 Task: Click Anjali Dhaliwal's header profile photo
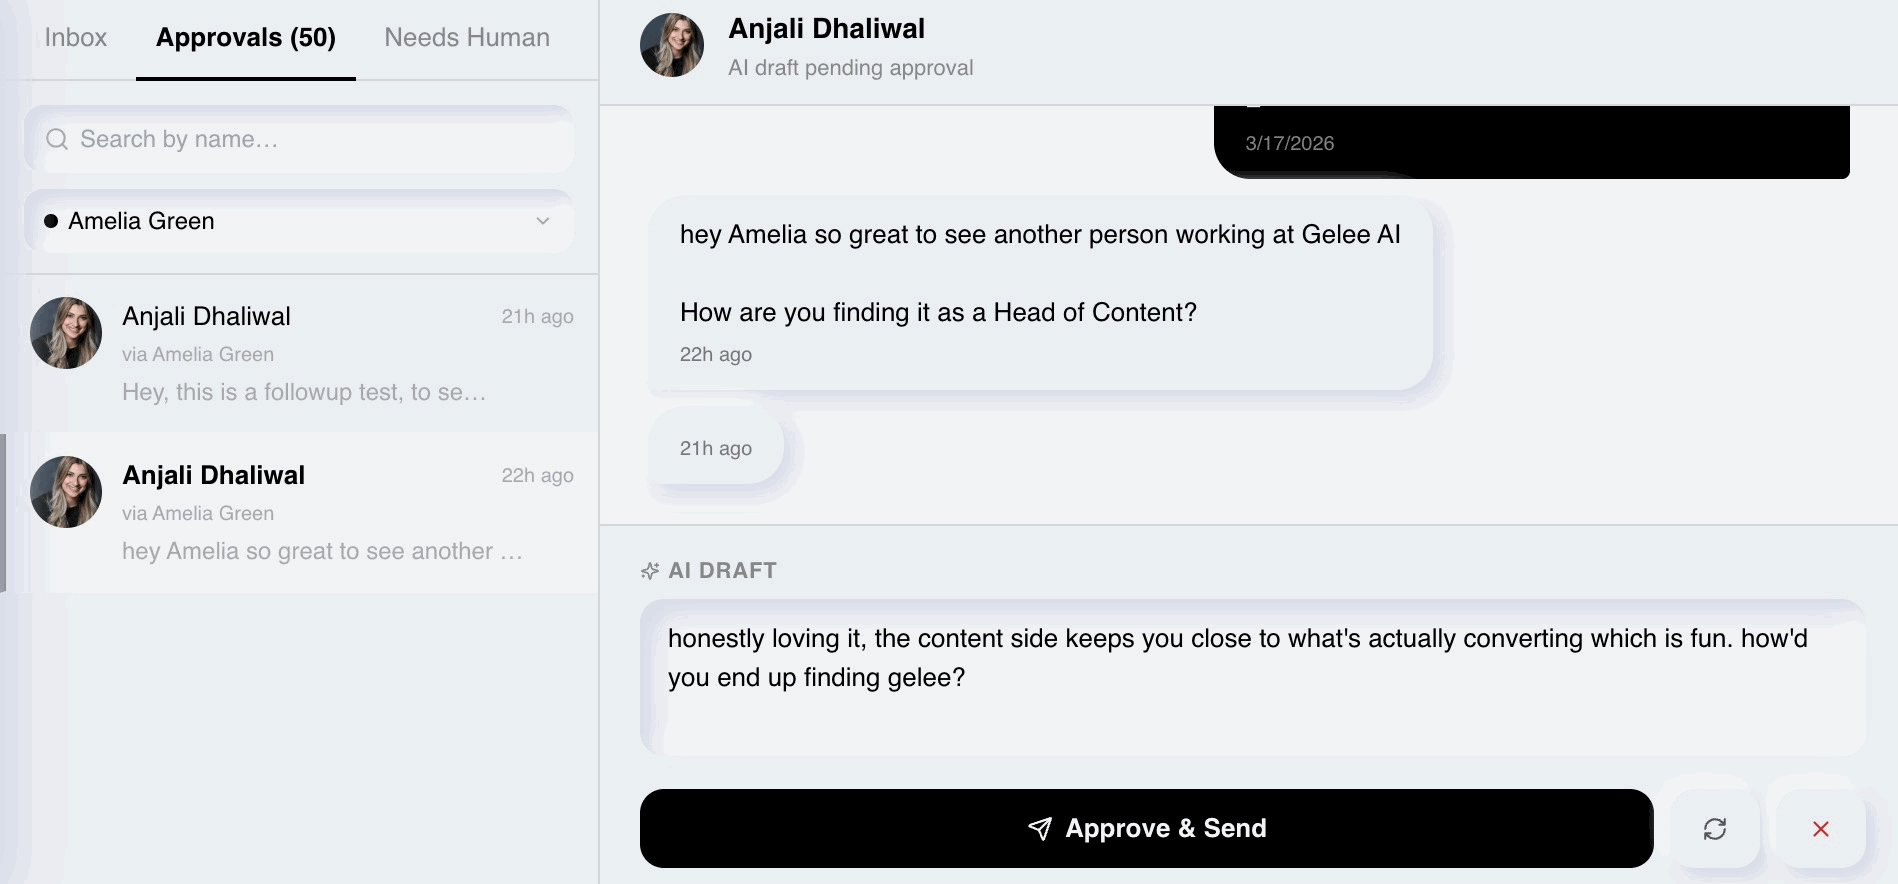pyautogui.click(x=672, y=45)
